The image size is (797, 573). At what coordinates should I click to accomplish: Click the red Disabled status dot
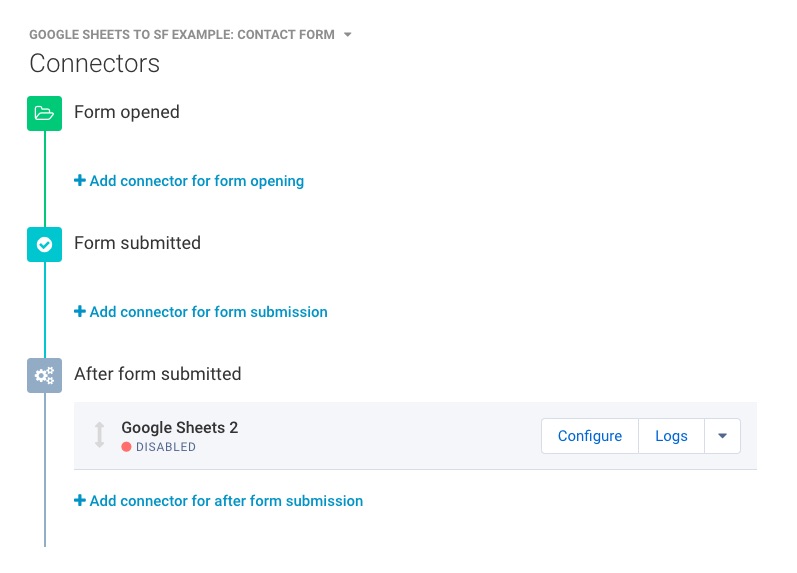point(126,447)
